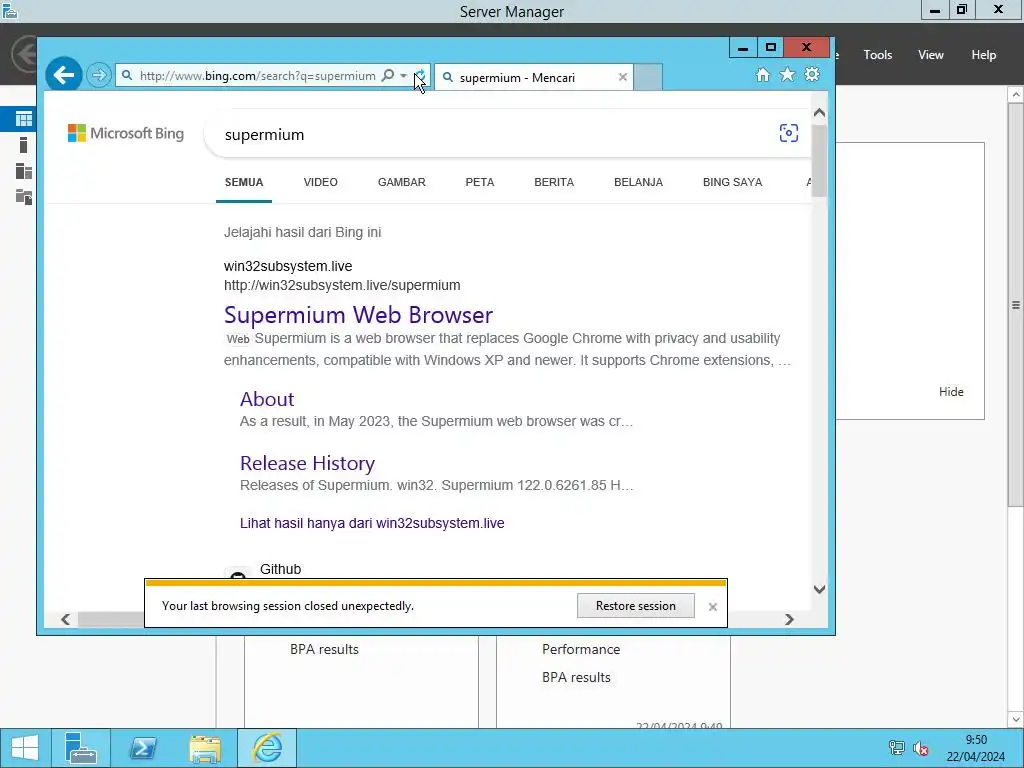
Task: Click the Microsoft Bing logo
Action: click(126, 133)
